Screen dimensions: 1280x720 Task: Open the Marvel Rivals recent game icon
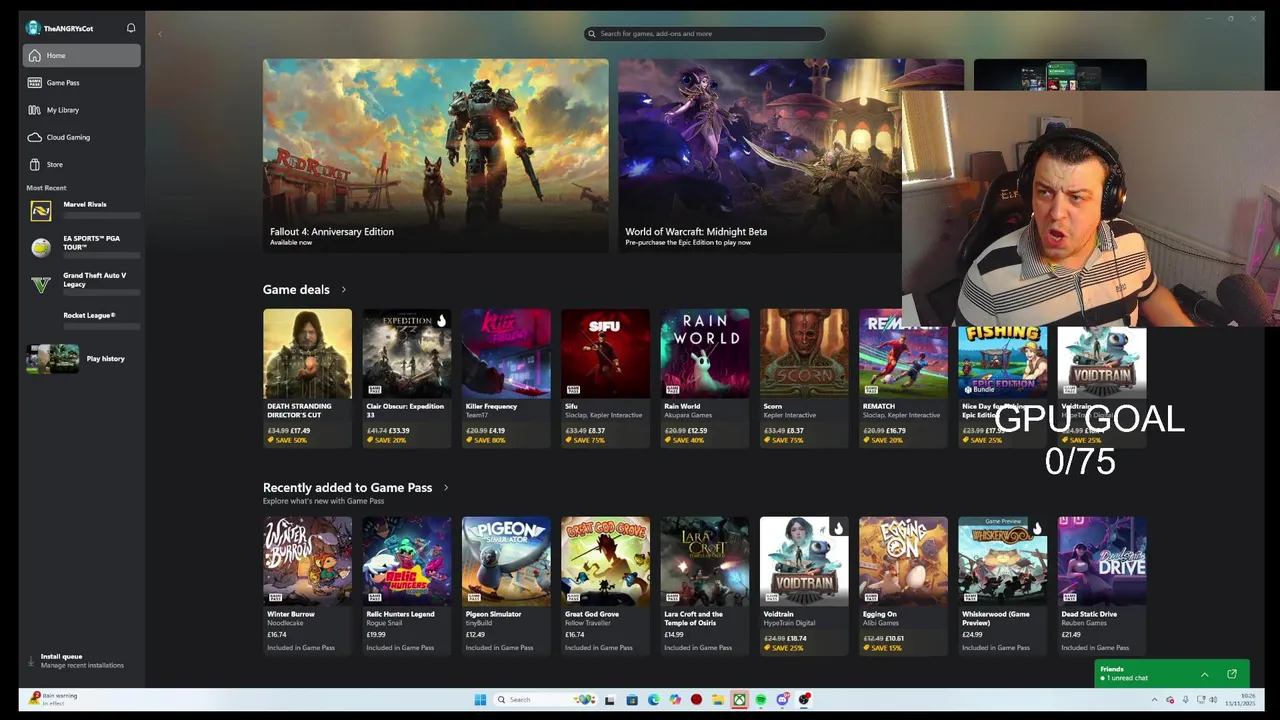point(41,210)
